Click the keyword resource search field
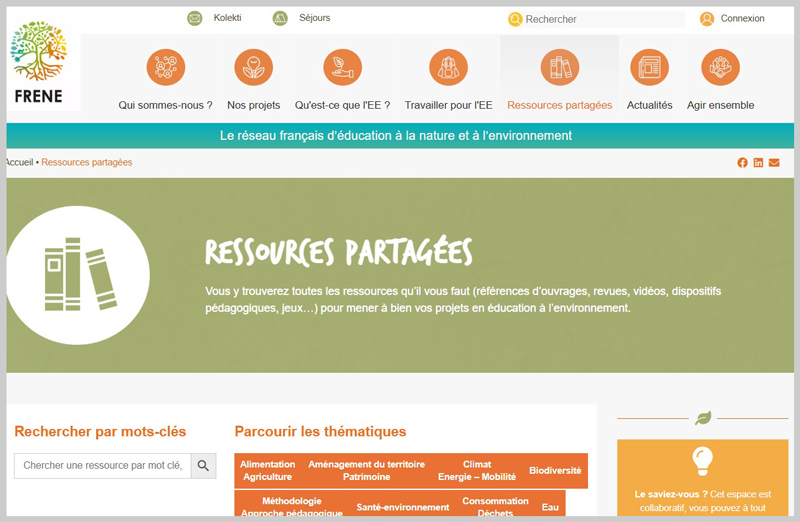This screenshot has width=800, height=522. 103,465
